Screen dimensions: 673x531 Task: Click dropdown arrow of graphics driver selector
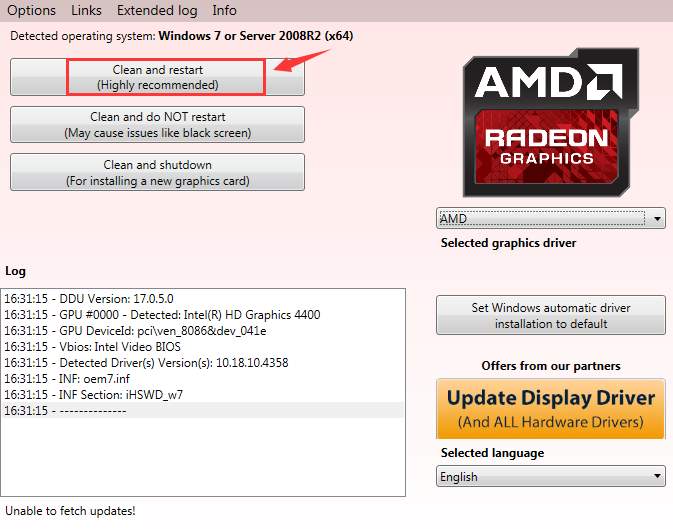[657, 219]
